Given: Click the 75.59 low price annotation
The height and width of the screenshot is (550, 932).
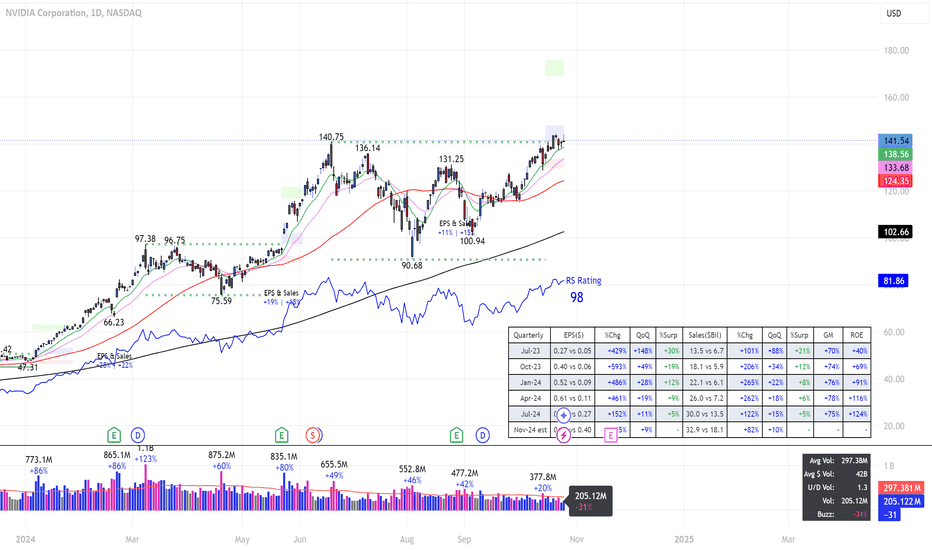Looking at the screenshot, I should tap(221, 301).
